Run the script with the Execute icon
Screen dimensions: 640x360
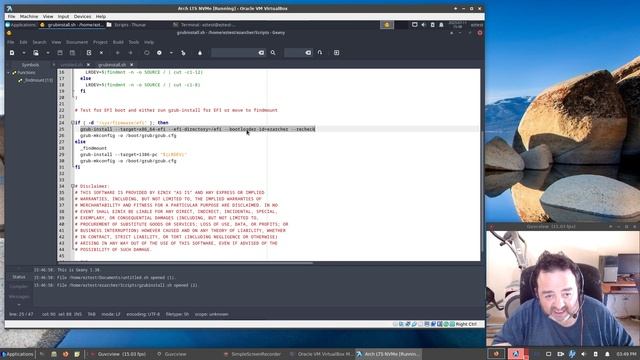[183, 53]
